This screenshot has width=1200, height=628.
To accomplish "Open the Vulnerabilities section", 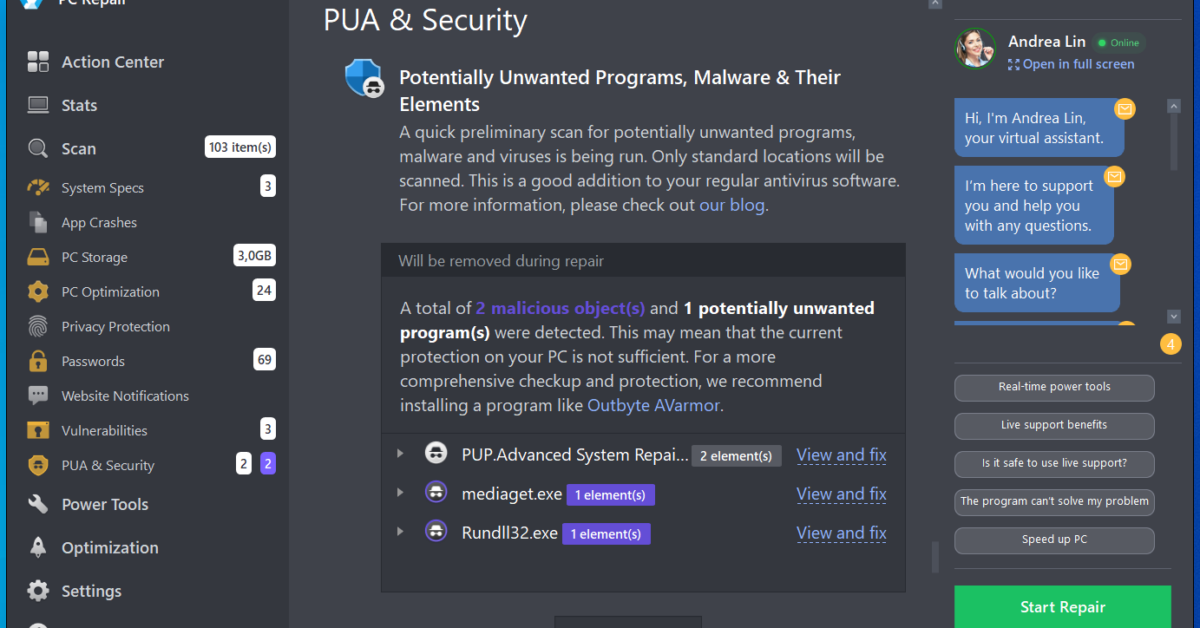I will pos(104,431).
